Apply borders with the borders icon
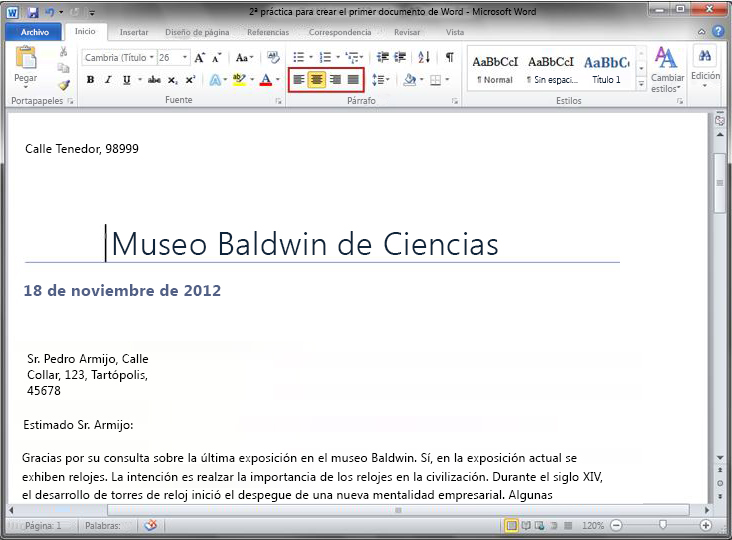The image size is (732, 540). [x=435, y=80]
